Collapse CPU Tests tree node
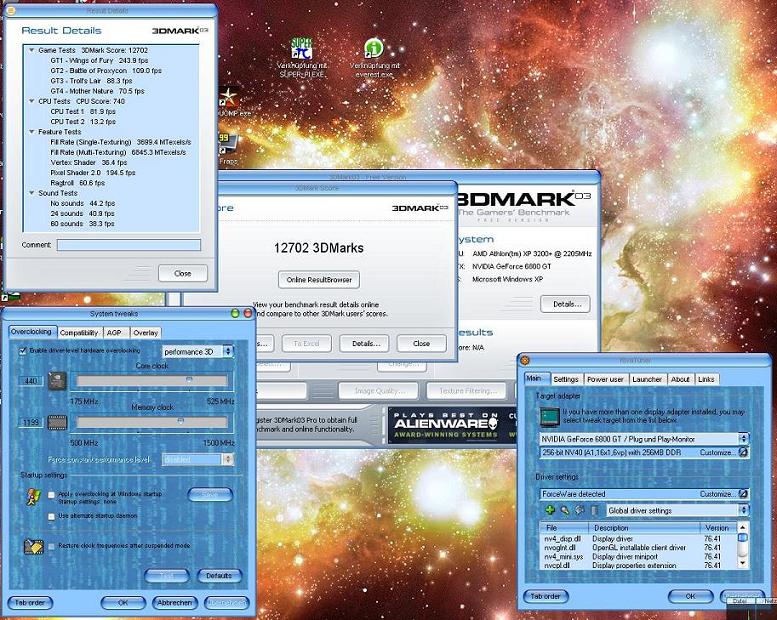The image size is (777, 620). click(32, 102)
